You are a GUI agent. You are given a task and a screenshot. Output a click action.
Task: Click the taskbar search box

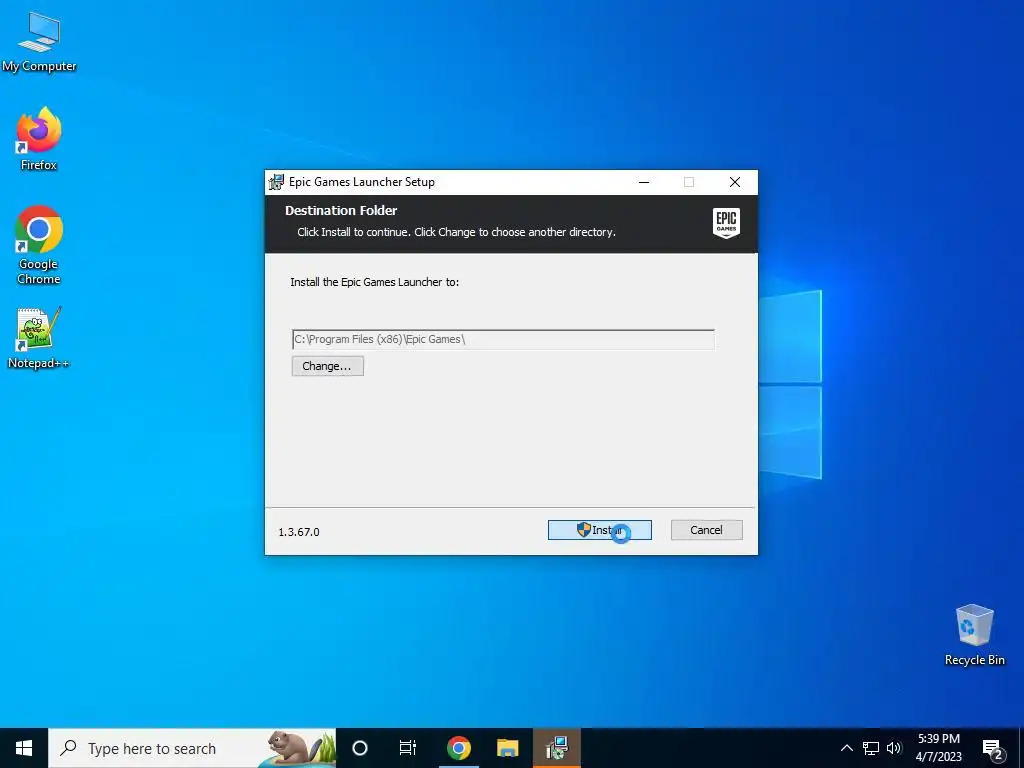192,748
